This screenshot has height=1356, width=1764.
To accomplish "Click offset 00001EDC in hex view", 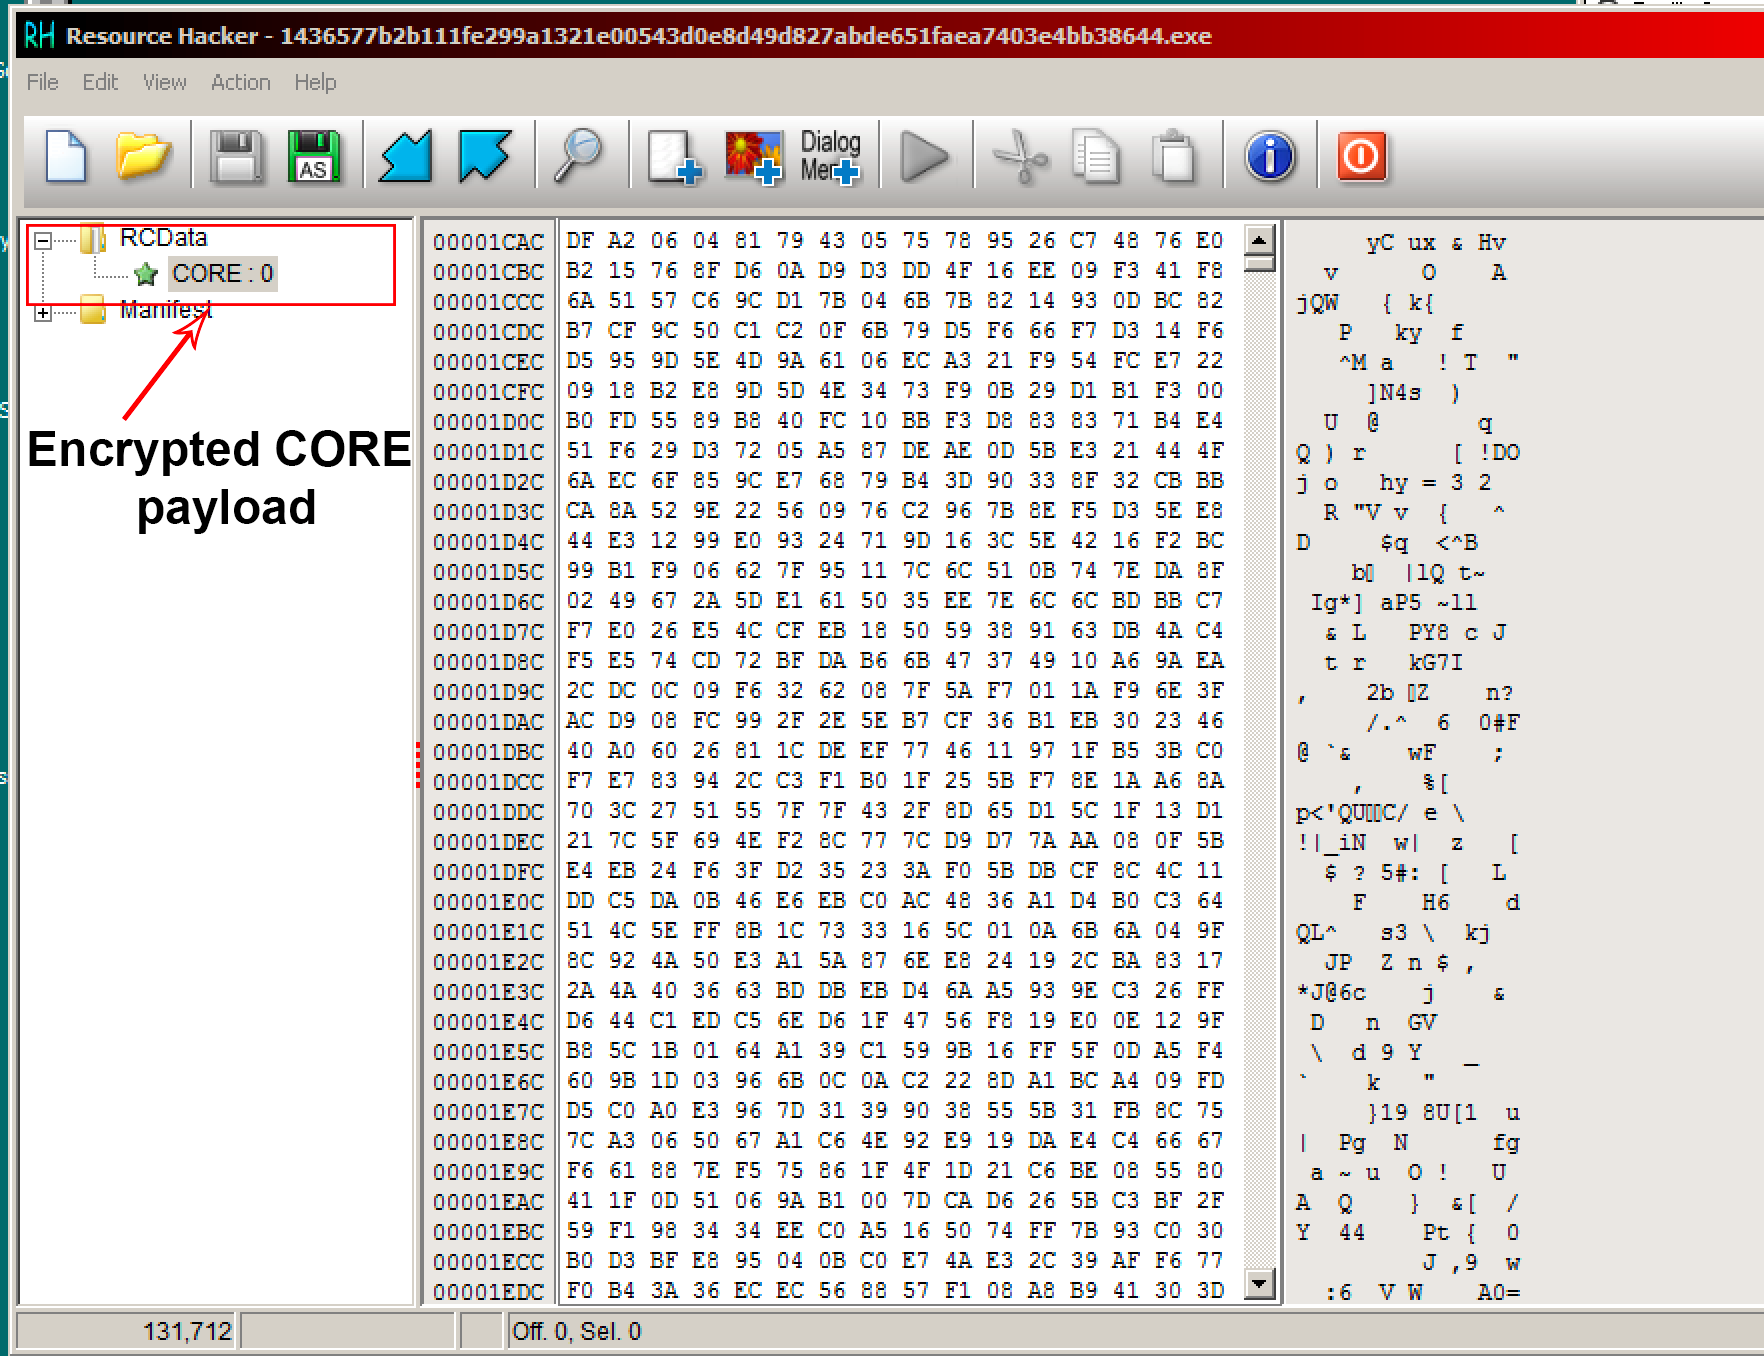I will click(x=488, y=1292).
